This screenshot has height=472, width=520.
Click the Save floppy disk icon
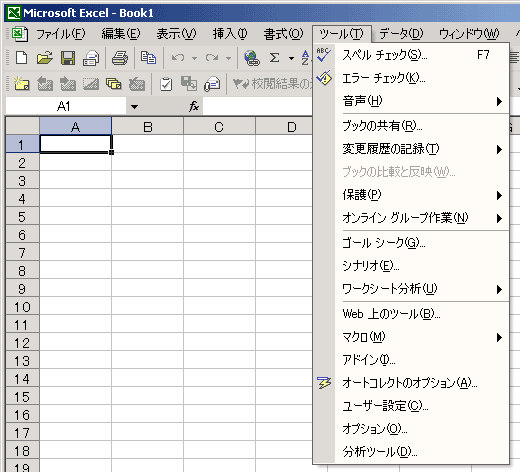68,58
